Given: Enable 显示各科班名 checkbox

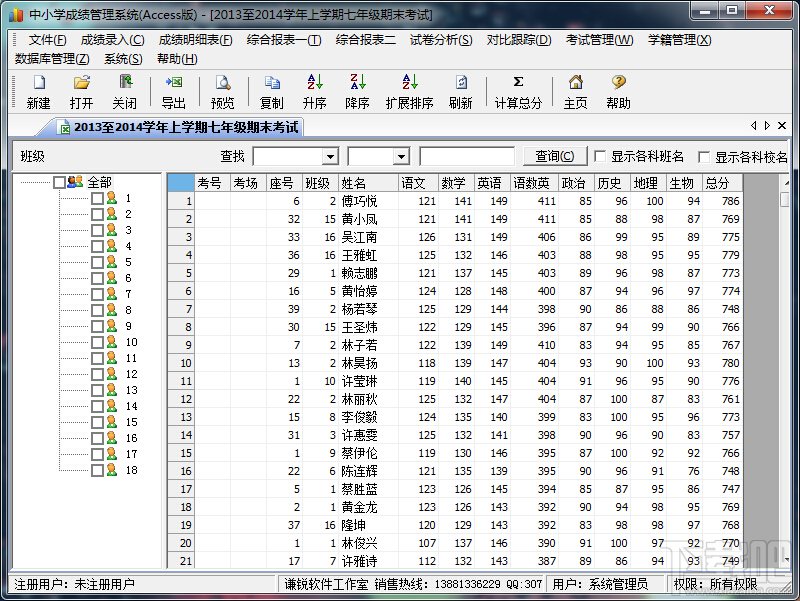Looking at the screenshot, I should [601, 156].
